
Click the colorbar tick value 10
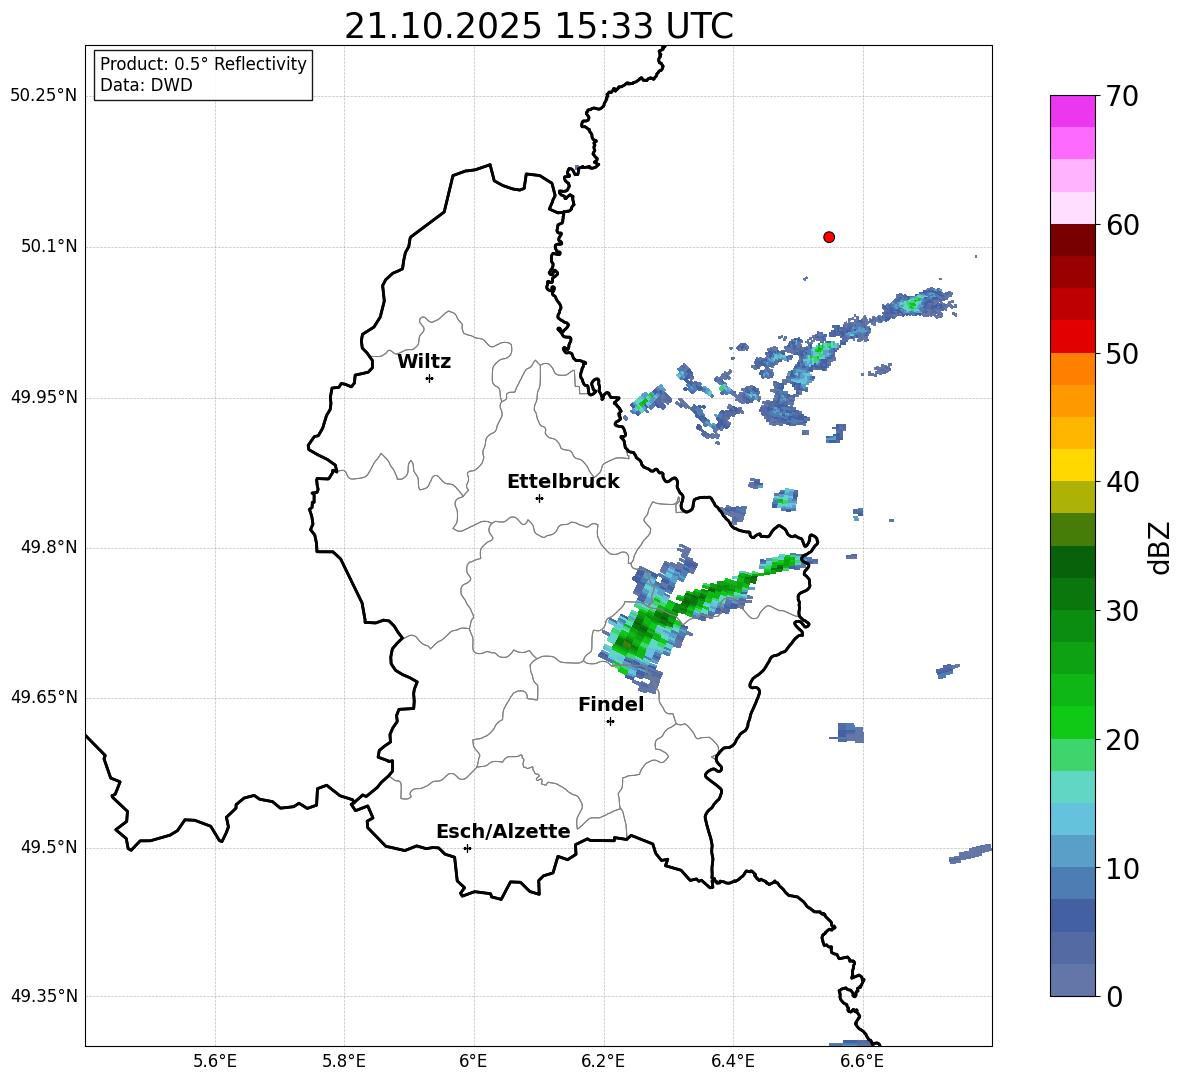[x=1122, y=869]
